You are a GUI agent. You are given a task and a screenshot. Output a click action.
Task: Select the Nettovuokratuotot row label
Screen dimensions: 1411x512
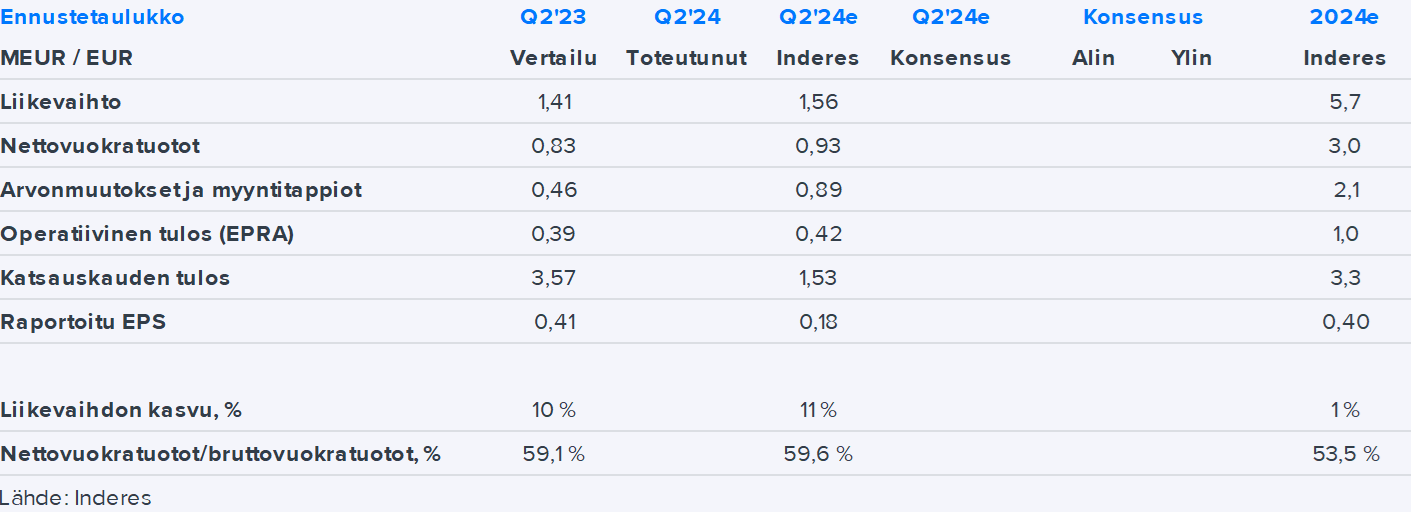(x=100, y=146)
